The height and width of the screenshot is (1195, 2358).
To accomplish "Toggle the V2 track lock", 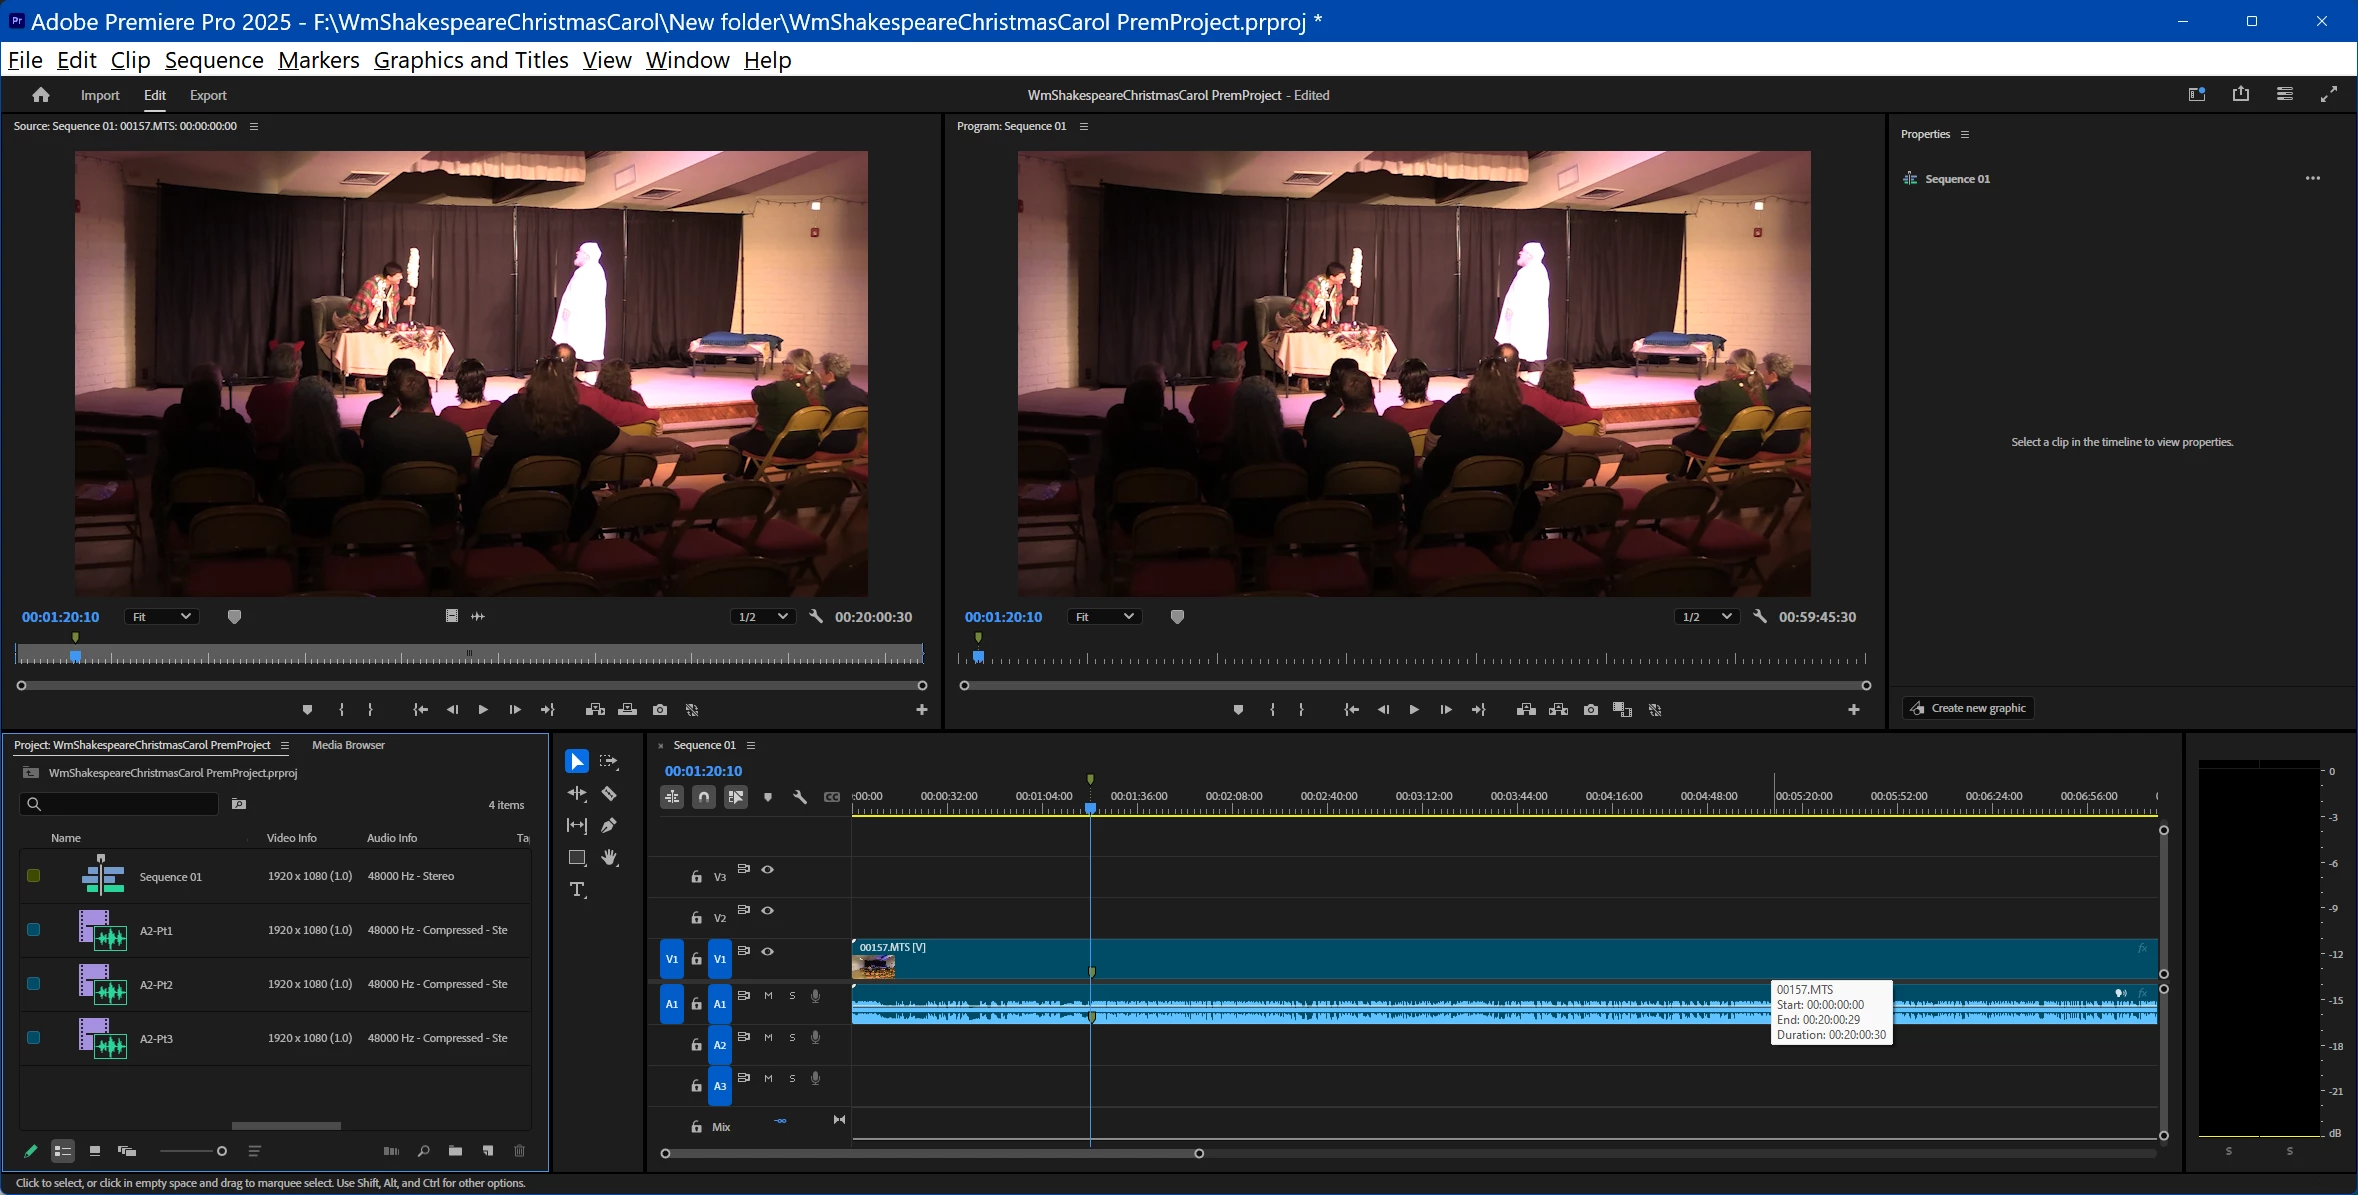I will click(697, 917).
